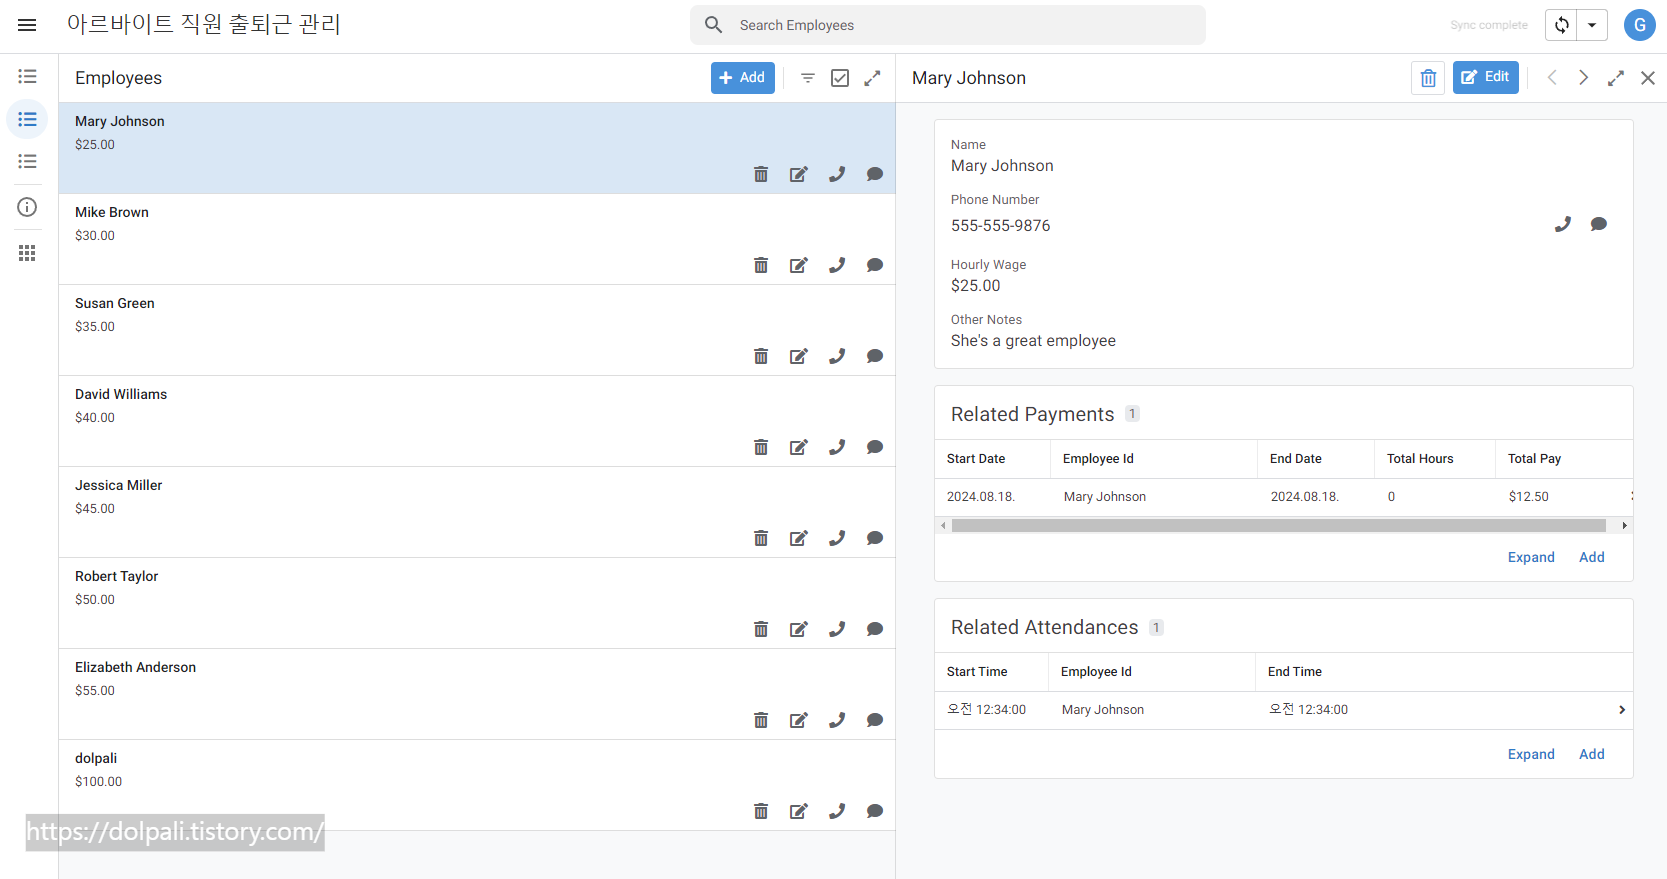The width and height of the screenshot is (1667, 879).
Task: Sort payments by Start Date column
Action: pyautogui.click(x=976, y=459)
